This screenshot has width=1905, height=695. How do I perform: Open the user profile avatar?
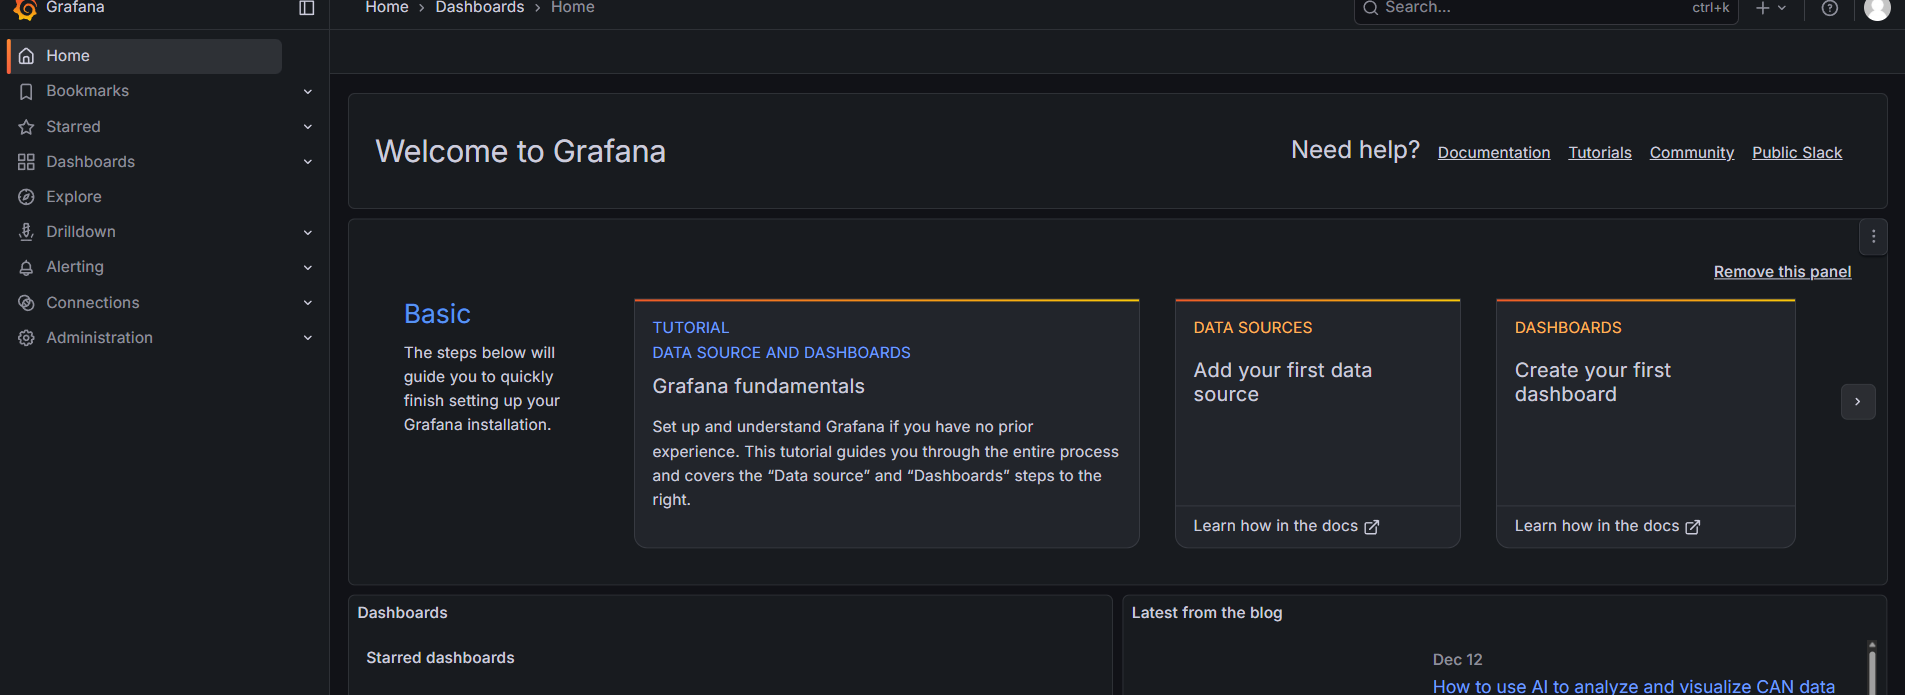[1877, 8]
